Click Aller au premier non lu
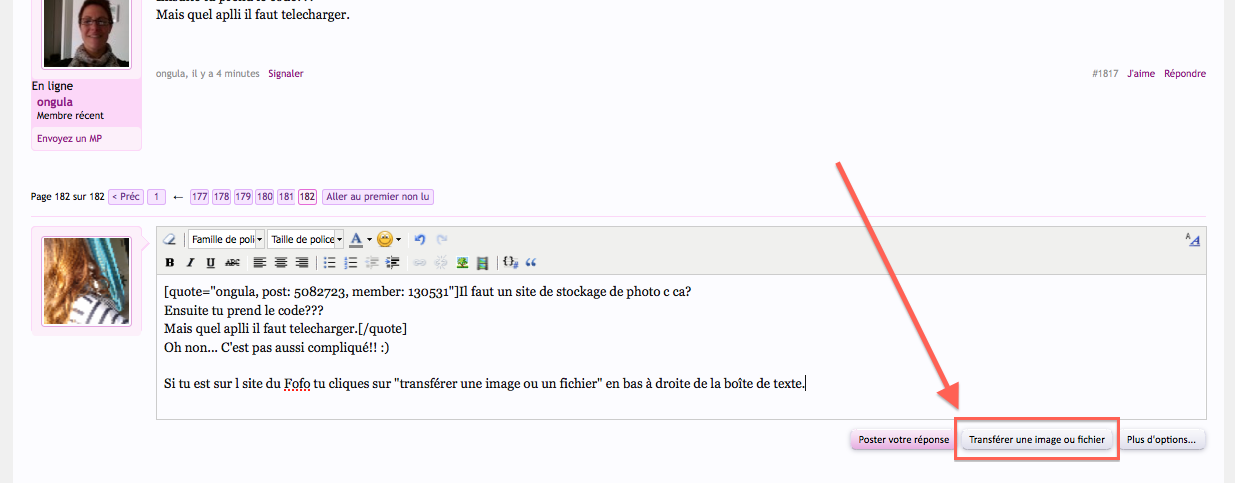The height and width of the screenshot is (483, 1235). tap(378, 197)
